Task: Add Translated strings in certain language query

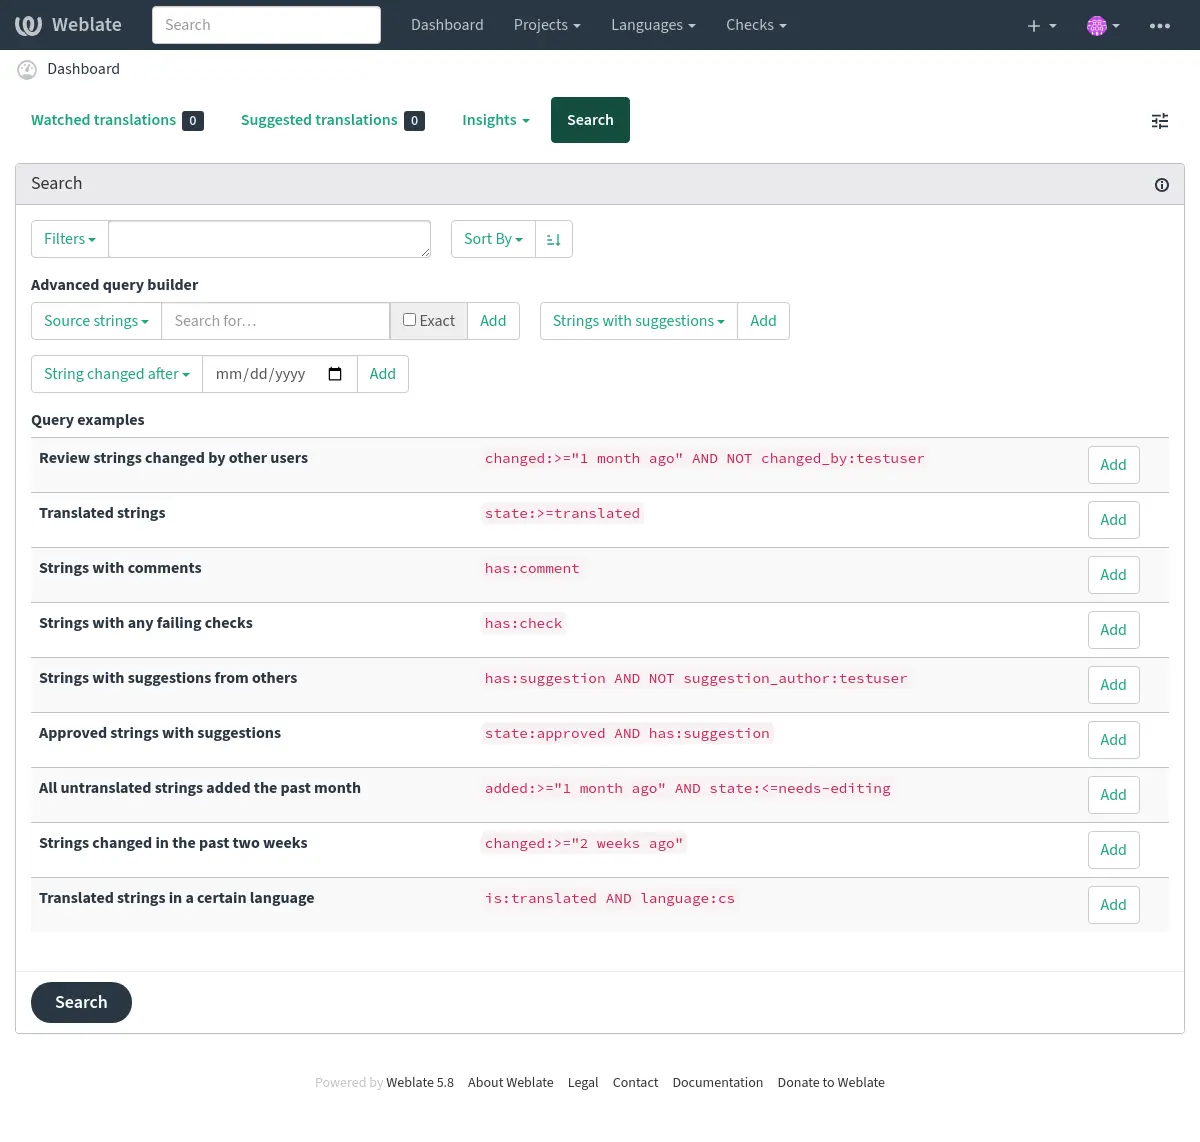Action: pyautogui.click(x=1113, y=905)
